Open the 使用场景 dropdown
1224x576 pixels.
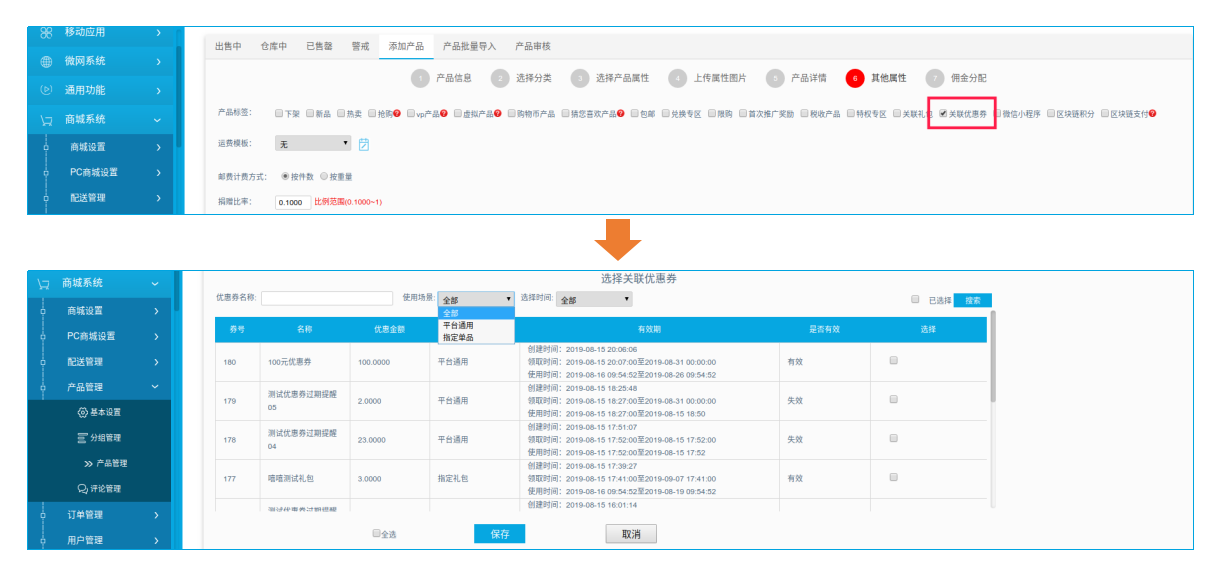(x=476, y=299)
